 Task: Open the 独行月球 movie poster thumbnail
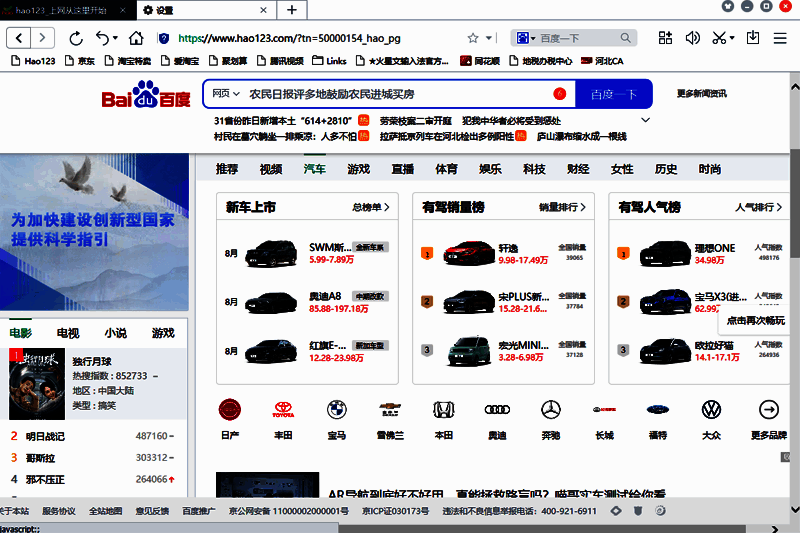(x=37, y=384)
